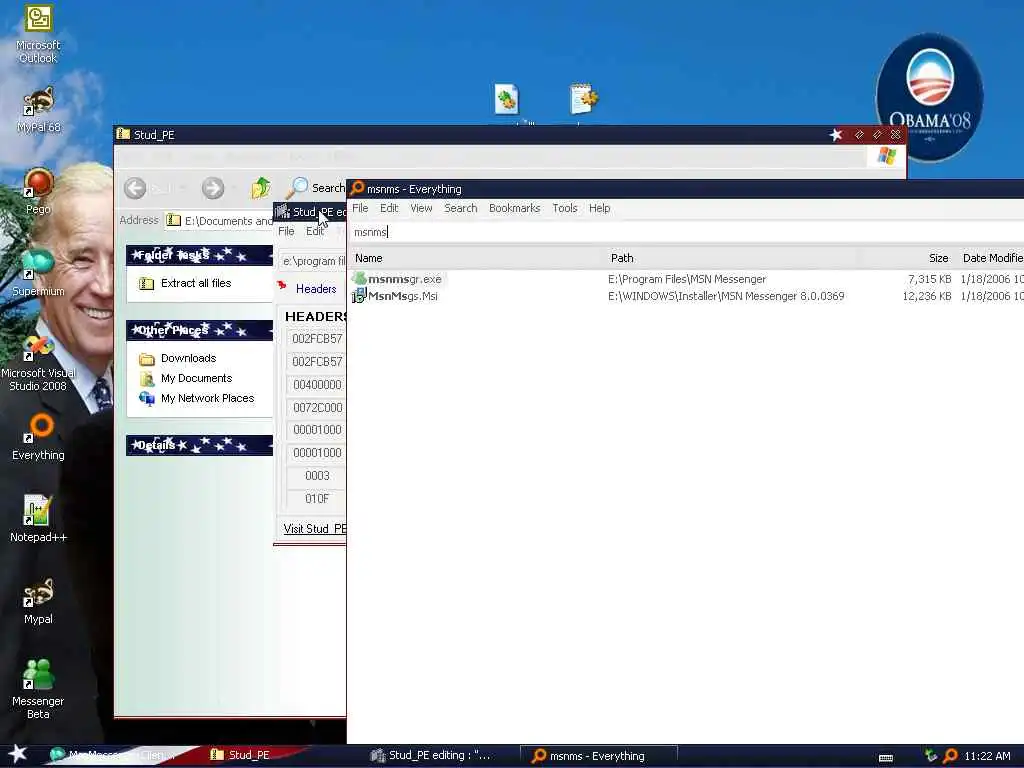
Task: Open Edit menu in Stud_PE editor window
Action: 315,231
